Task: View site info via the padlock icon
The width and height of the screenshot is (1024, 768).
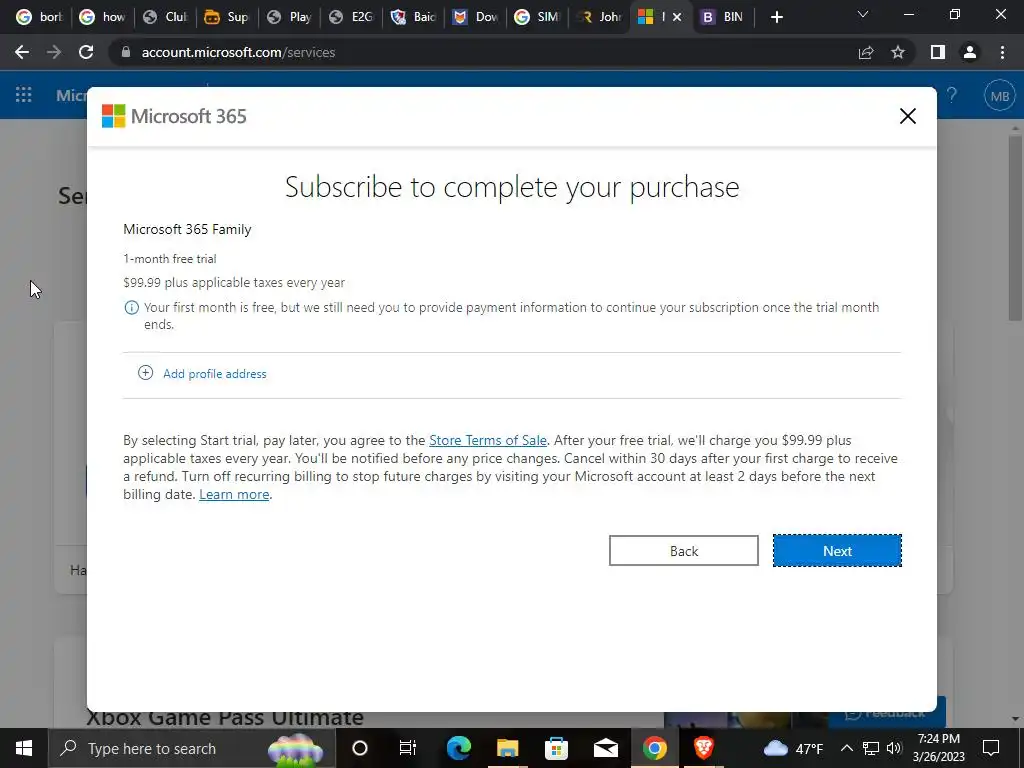Action: coord(126,52)
